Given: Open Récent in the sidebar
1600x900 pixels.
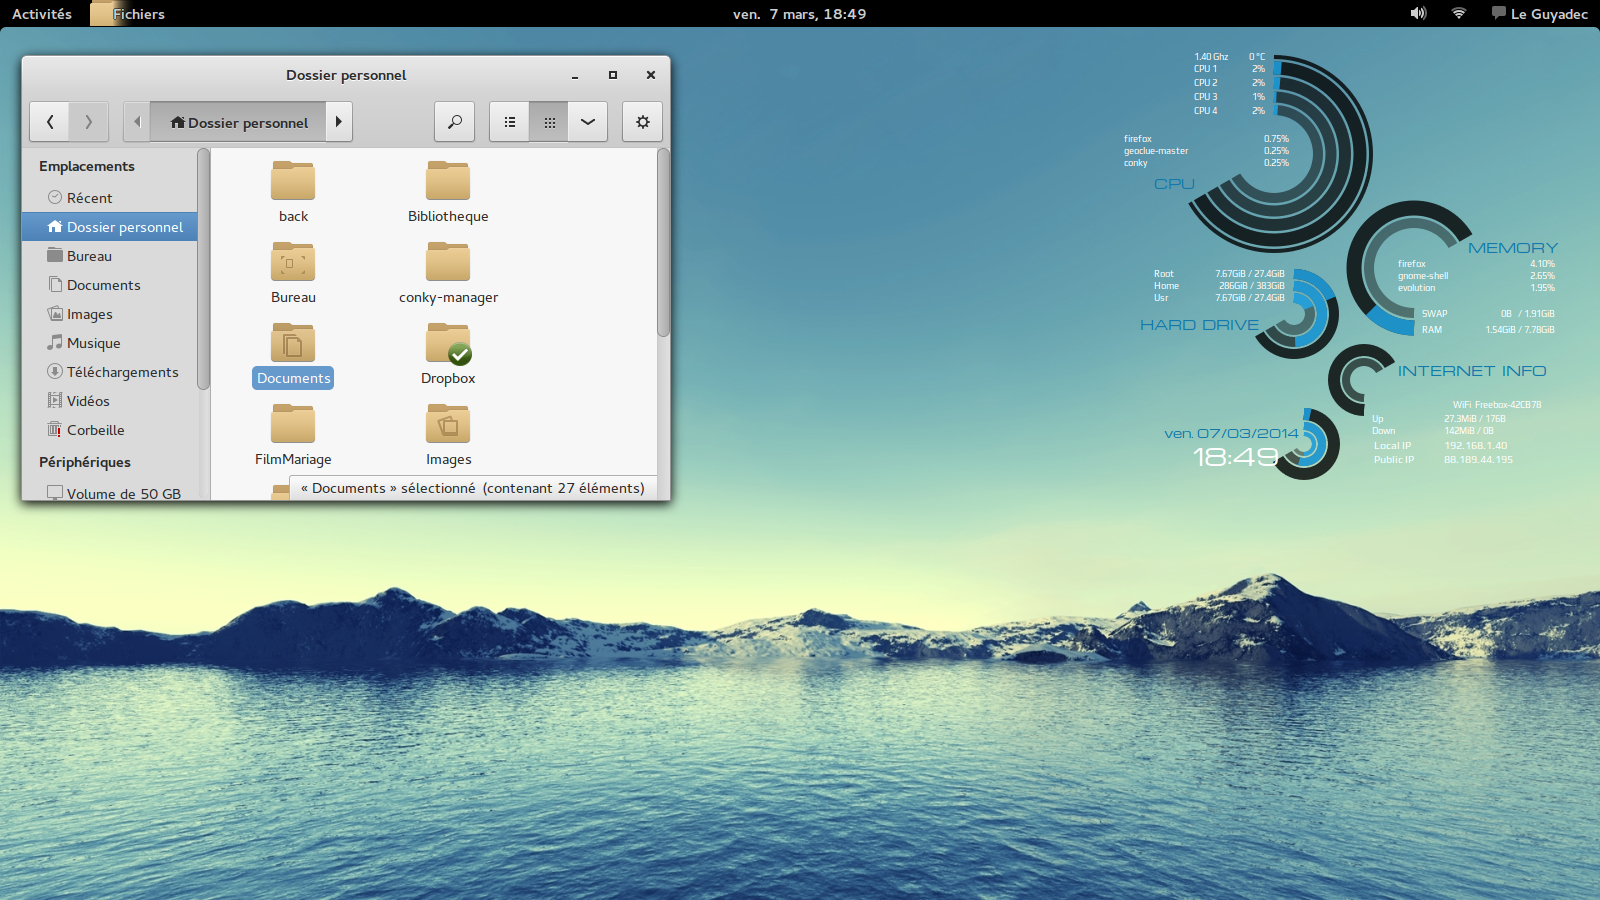Looking at the screenshot, I should pyautogui.click(x=89, y=198).
